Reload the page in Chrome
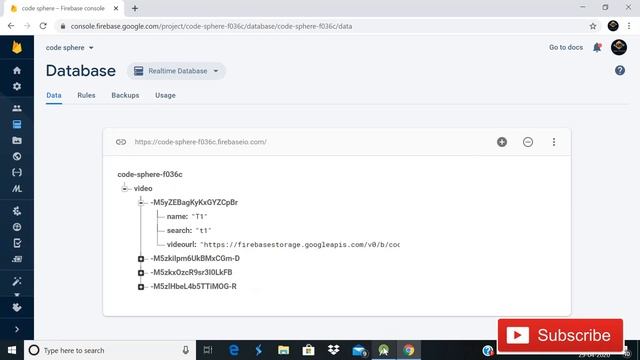The height and width of the screenshot is (360, 640). [43, 26]
